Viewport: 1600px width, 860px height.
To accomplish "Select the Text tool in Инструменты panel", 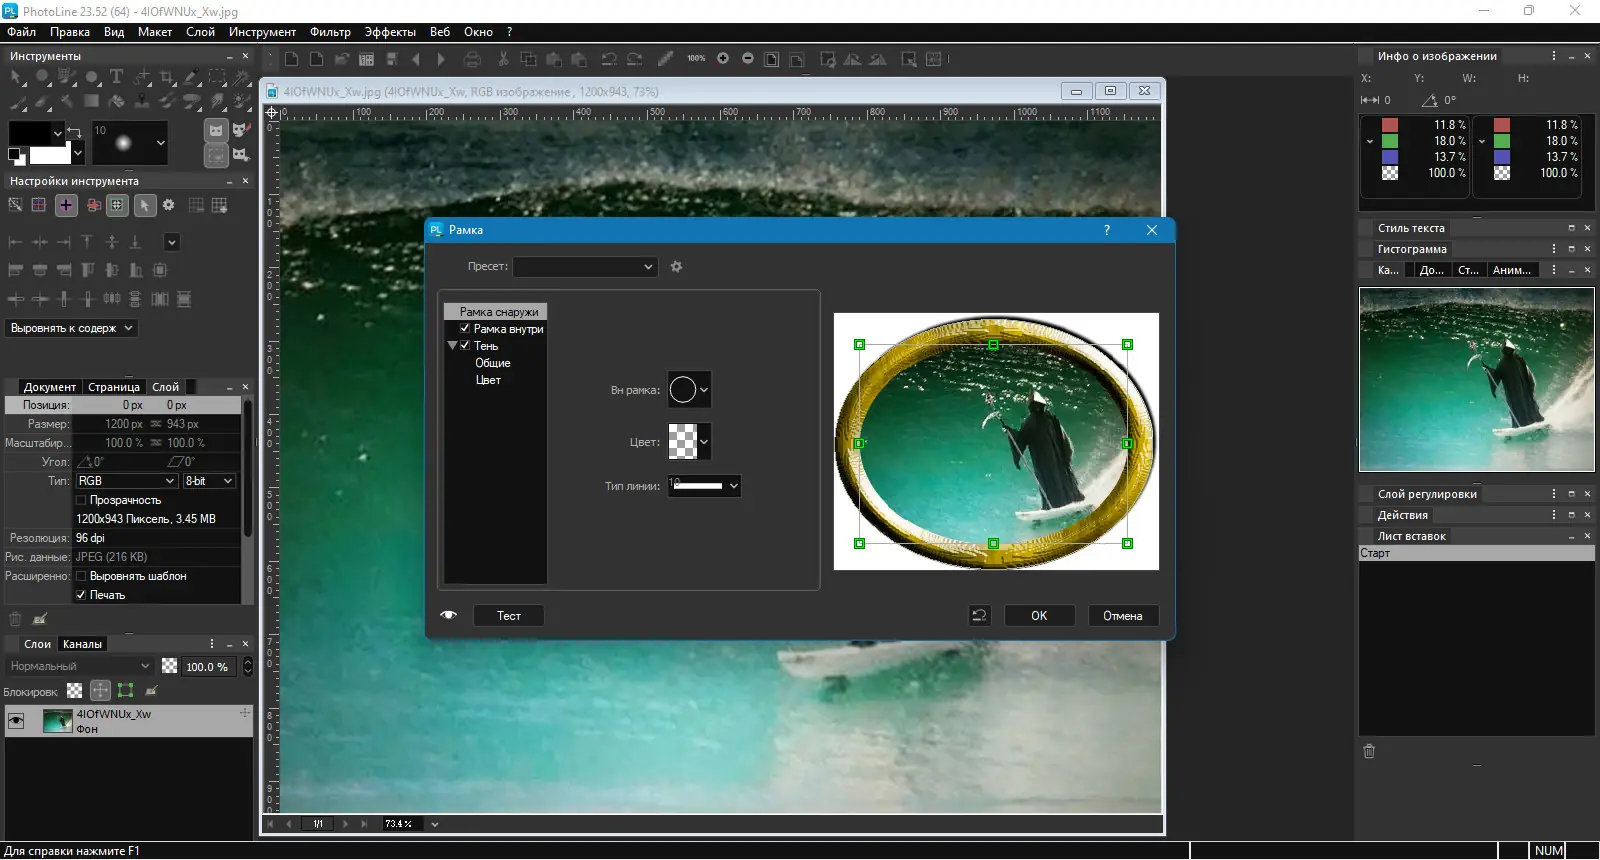I will (116, 77).
